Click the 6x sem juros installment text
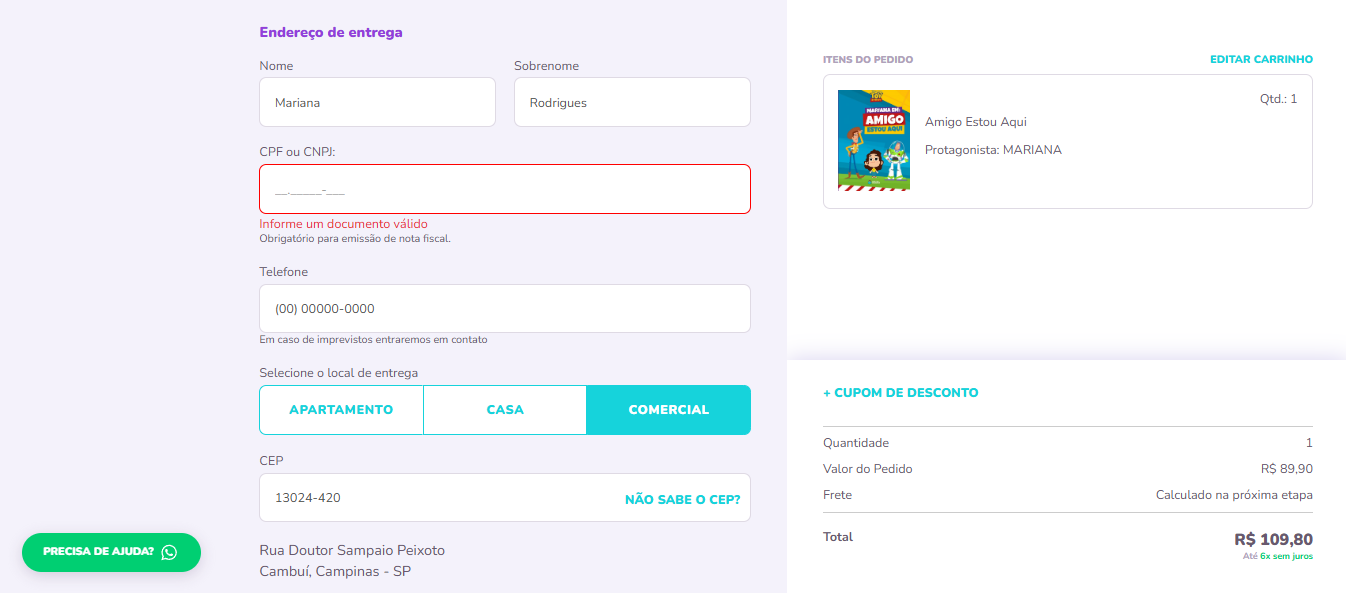Image resolution: width=1346 pixels, height=593 pixels. pyautogui.click(x=1286, y=556)
